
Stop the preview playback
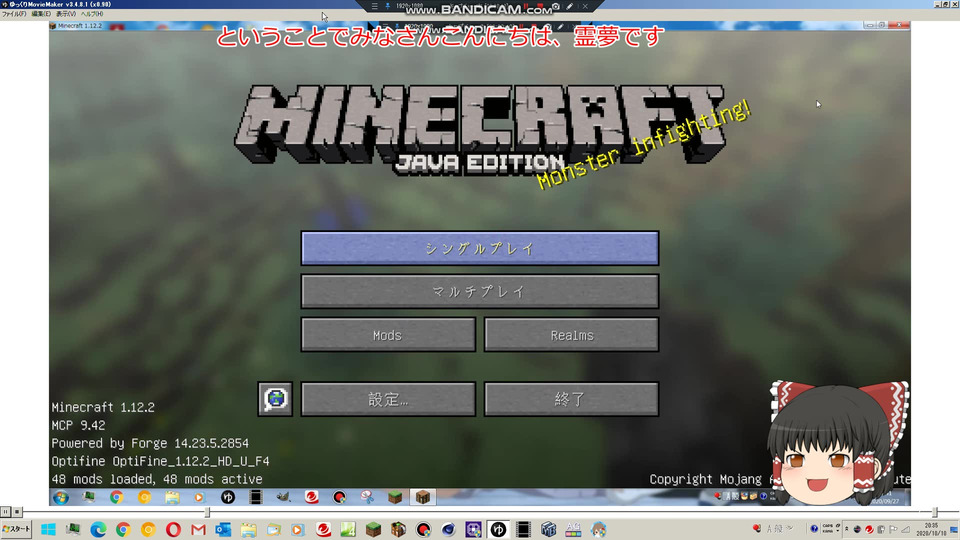(17, 511)
